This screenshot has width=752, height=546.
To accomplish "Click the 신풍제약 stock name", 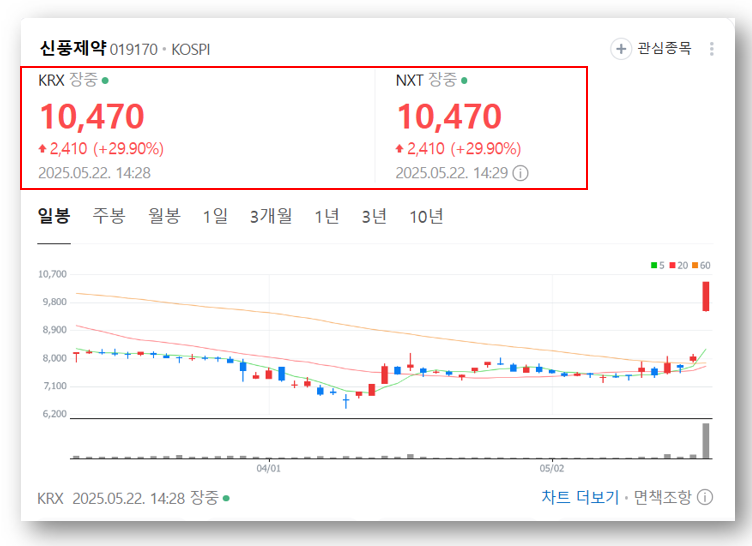I will coord(72,48).
